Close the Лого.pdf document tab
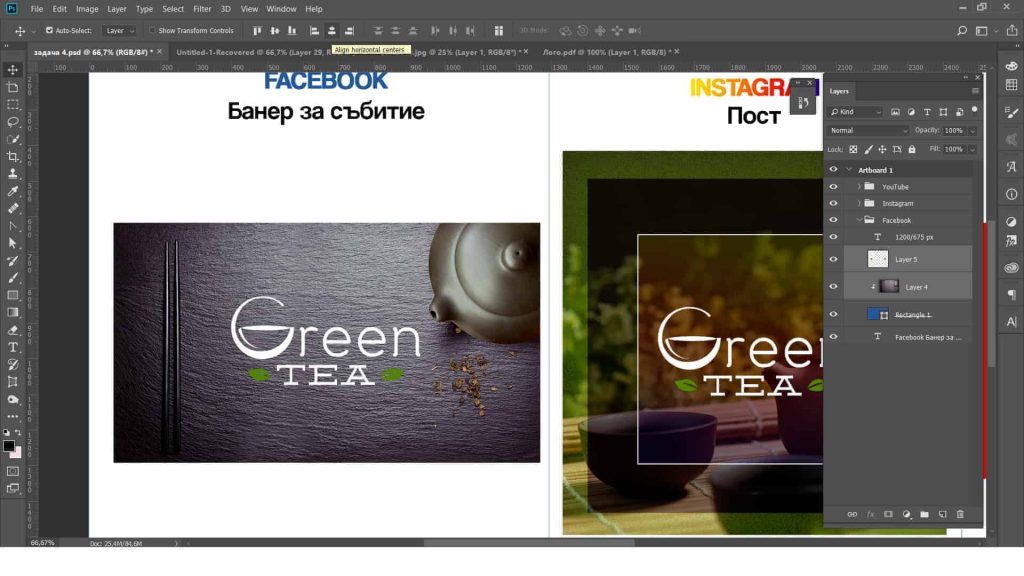This screenshot has width=1024, height=576. coord(677,52)
